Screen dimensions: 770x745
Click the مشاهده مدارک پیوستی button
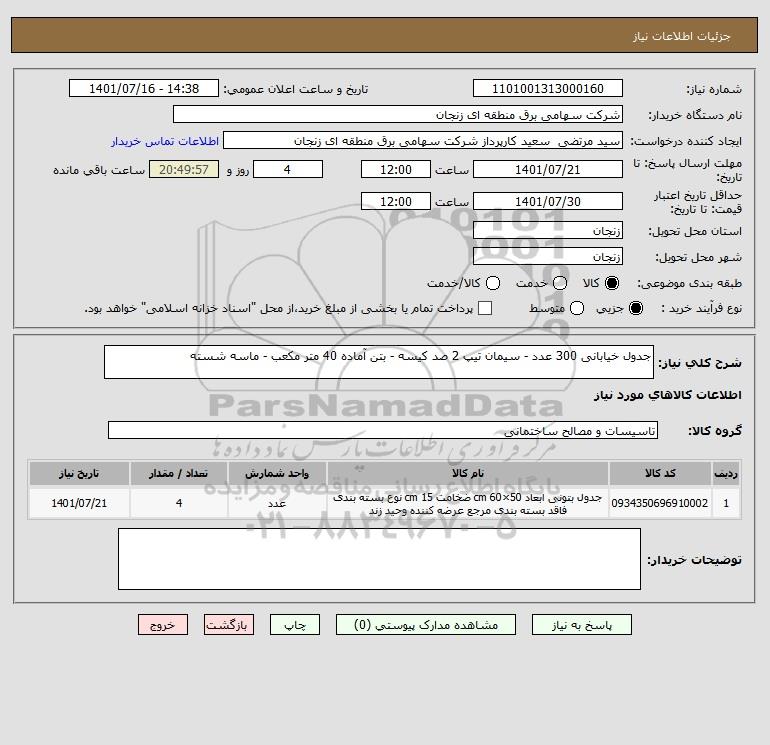pyautogui.click(x=426, y=625)
